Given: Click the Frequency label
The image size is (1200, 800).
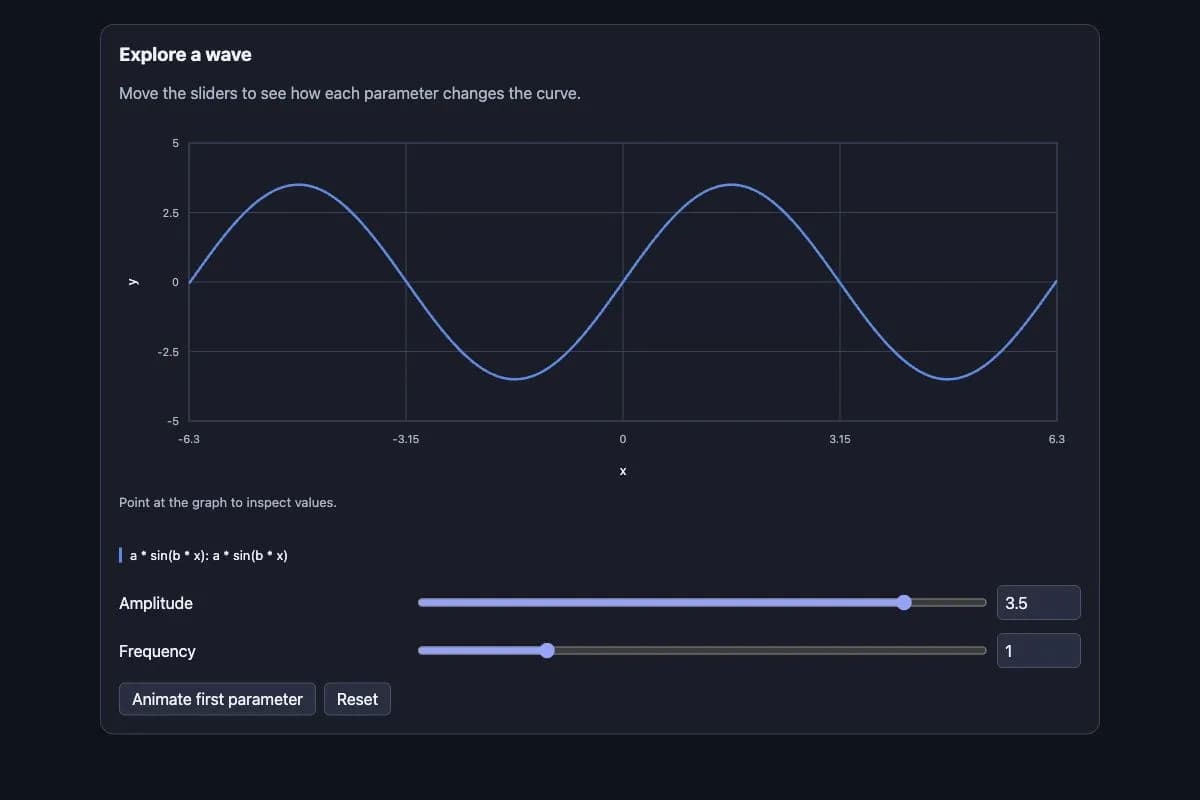Looking at the screenshot, I should (x=157, y=651).
